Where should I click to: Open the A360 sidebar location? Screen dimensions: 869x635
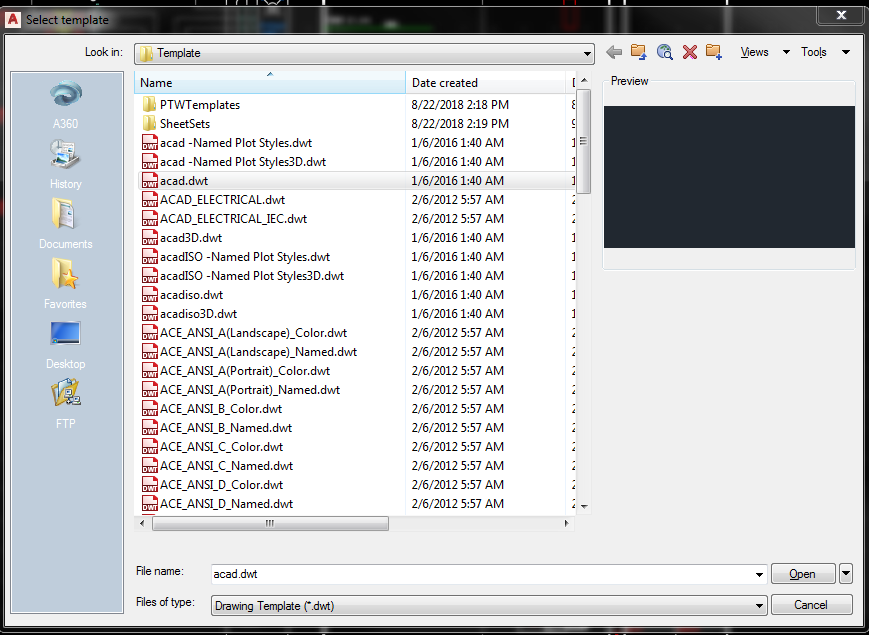coord(65,104)
